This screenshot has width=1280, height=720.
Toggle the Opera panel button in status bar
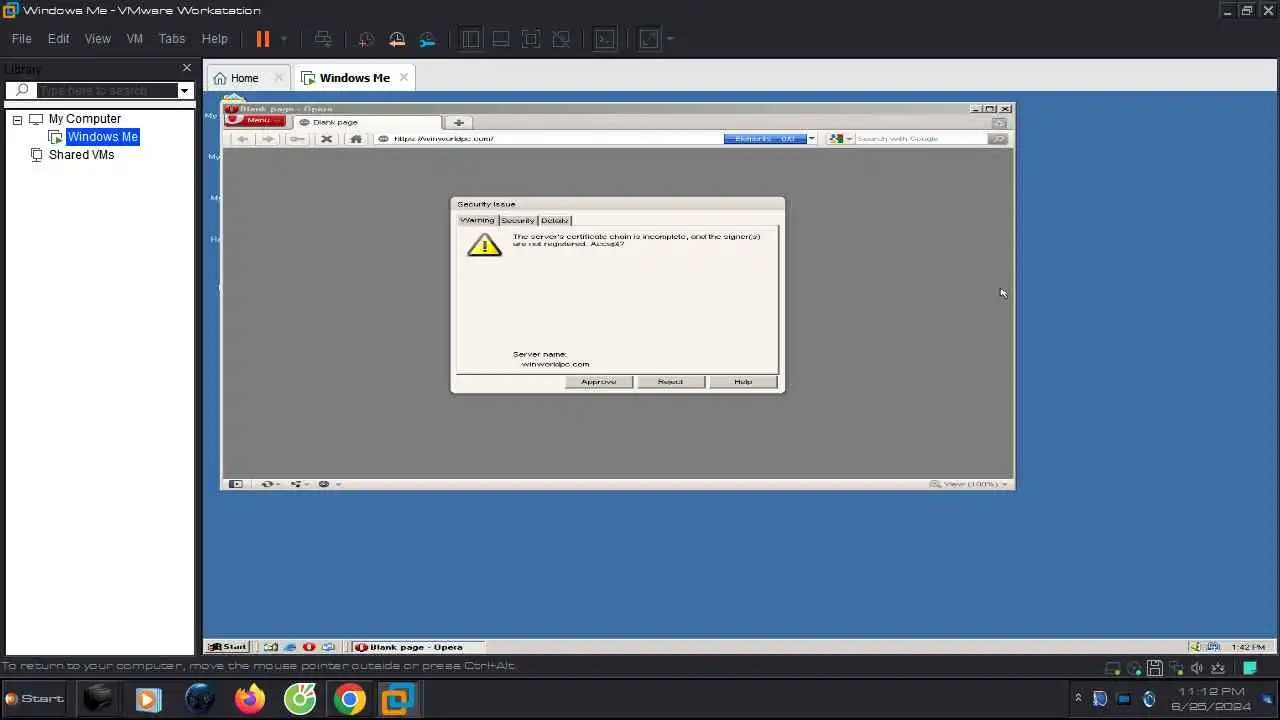(236, 484)
